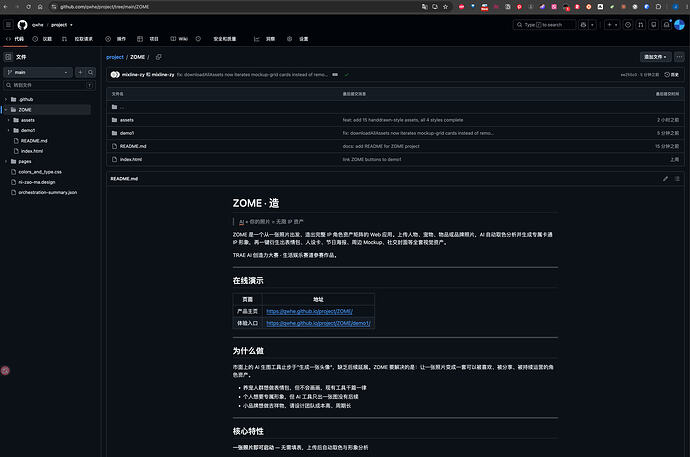The height and width of the screenshot is (457, 690).
Task: Open the notifications inbox bell icon
Action: (x=666, y=25)
